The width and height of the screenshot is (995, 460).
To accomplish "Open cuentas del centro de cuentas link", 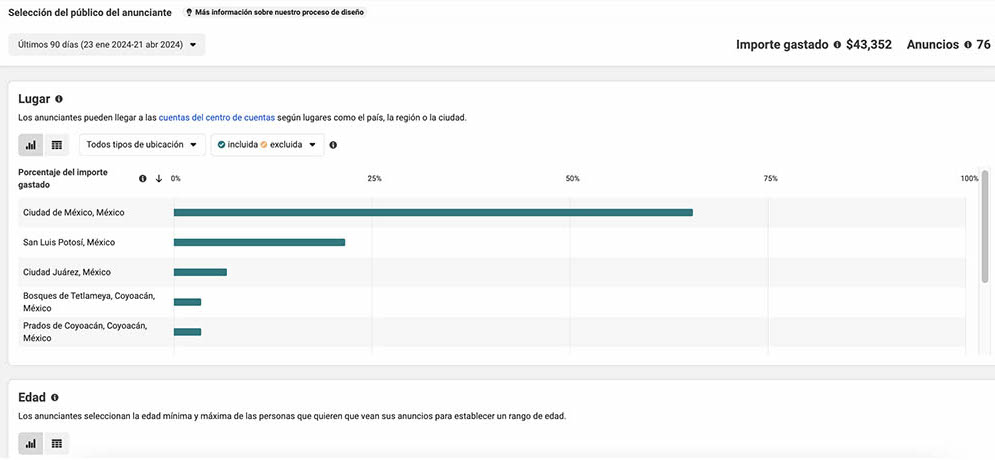I will coord(217,117).
